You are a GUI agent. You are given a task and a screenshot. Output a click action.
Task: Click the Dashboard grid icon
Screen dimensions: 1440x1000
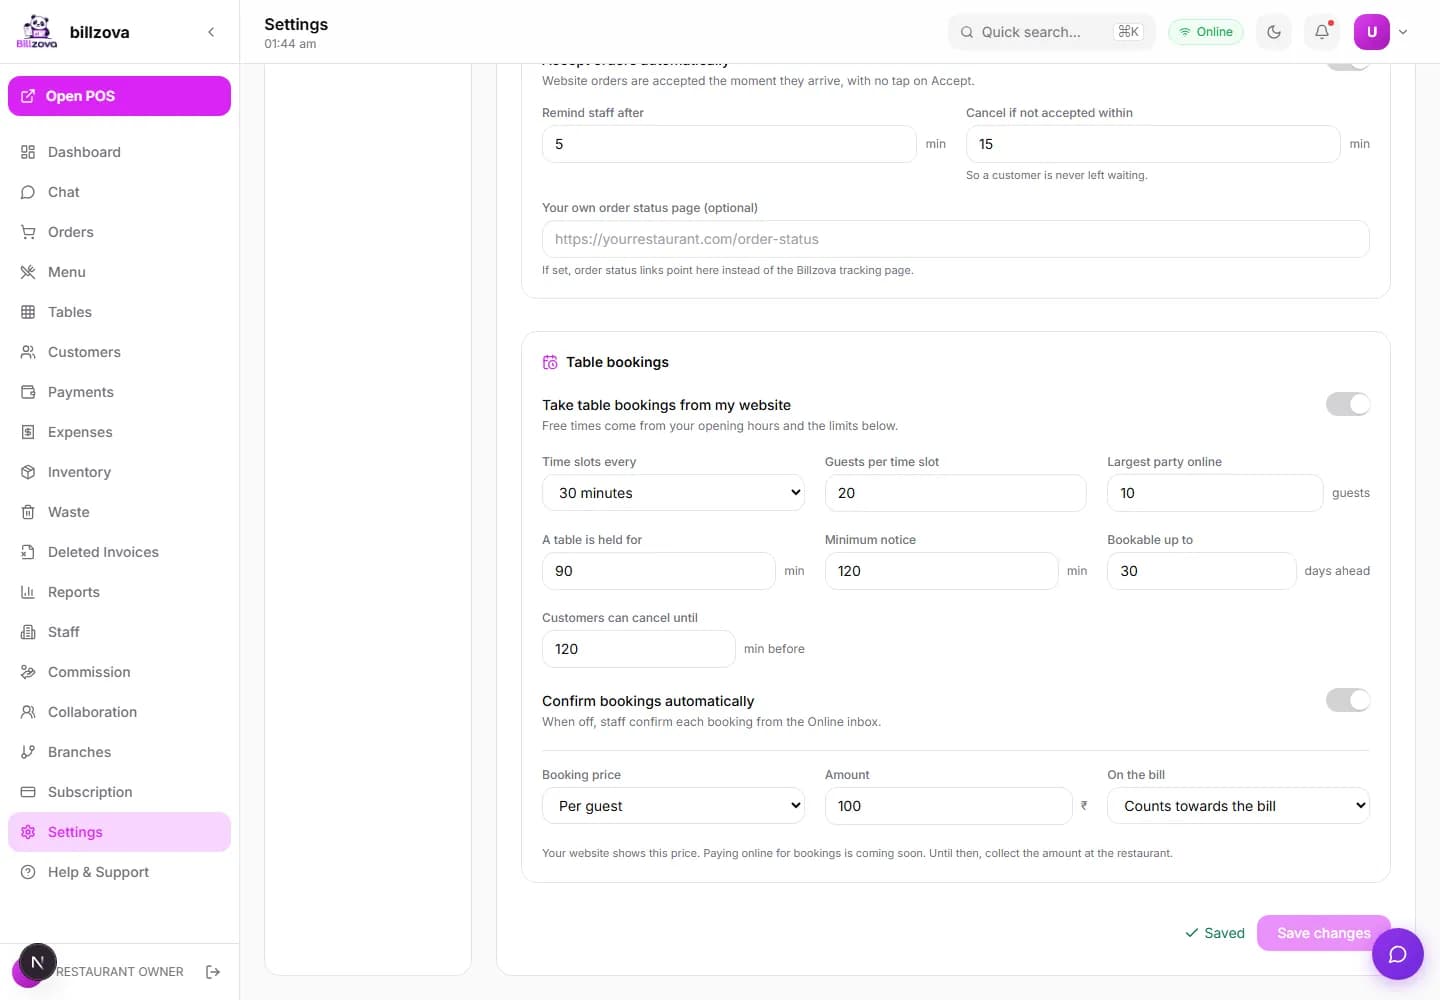point(28,152)
